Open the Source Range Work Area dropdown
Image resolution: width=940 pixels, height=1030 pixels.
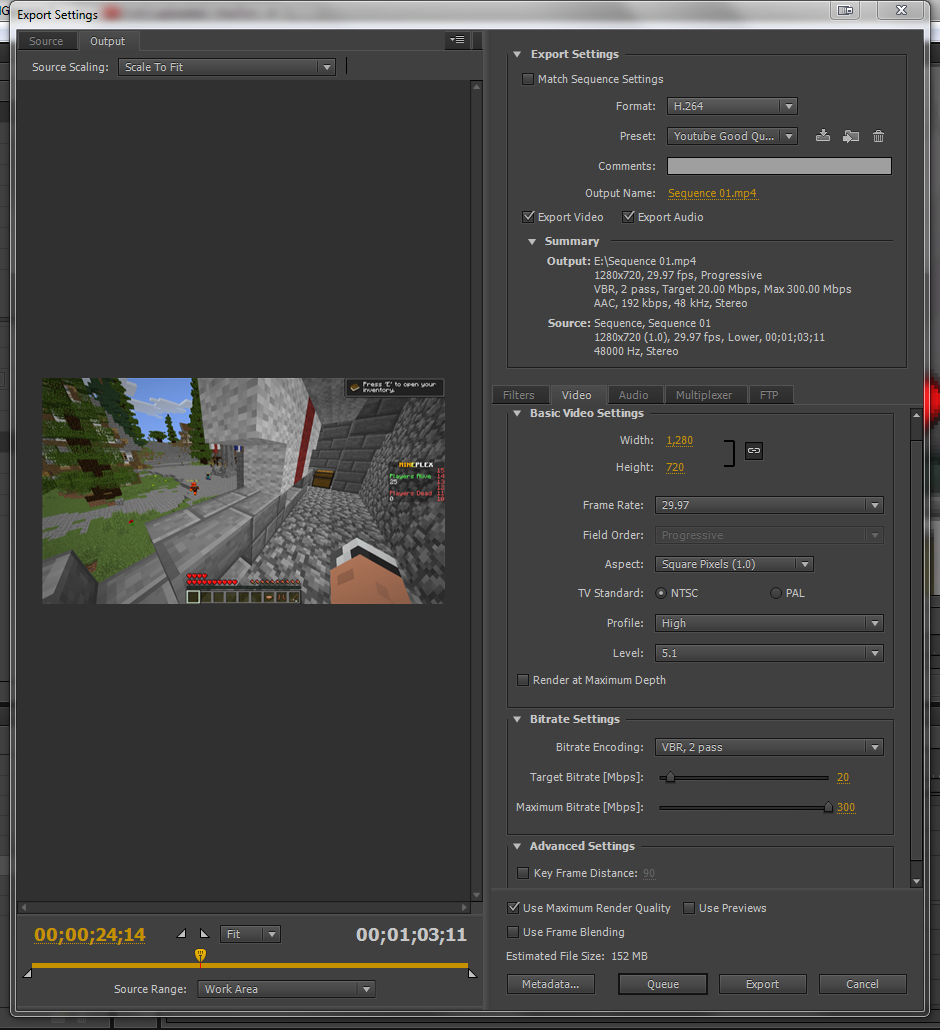coord(286,989)
